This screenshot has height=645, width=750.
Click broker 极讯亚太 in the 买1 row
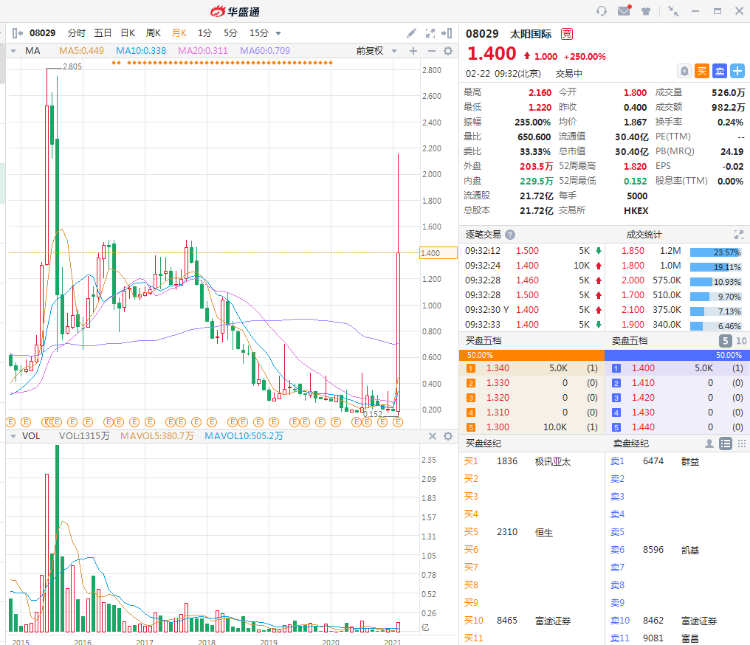pos(552,462)
